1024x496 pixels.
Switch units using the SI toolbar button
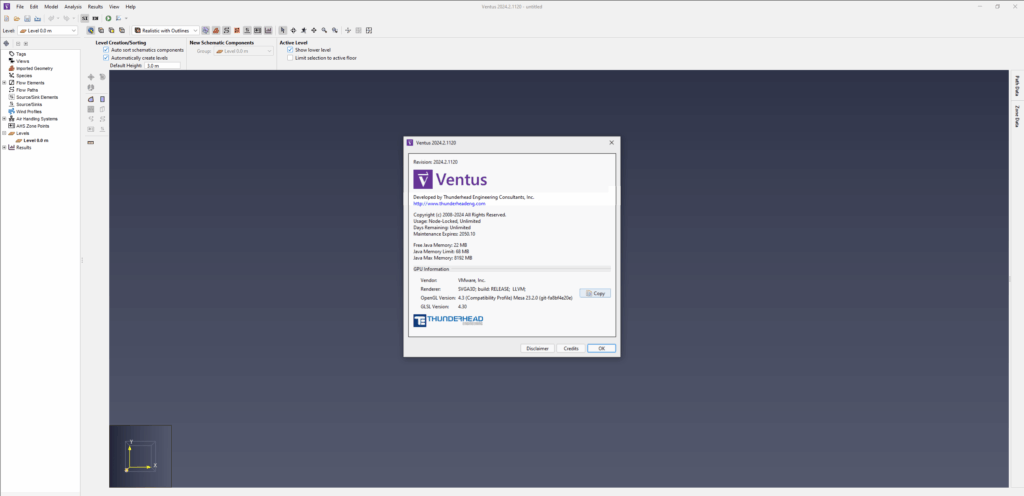point(85,18)
